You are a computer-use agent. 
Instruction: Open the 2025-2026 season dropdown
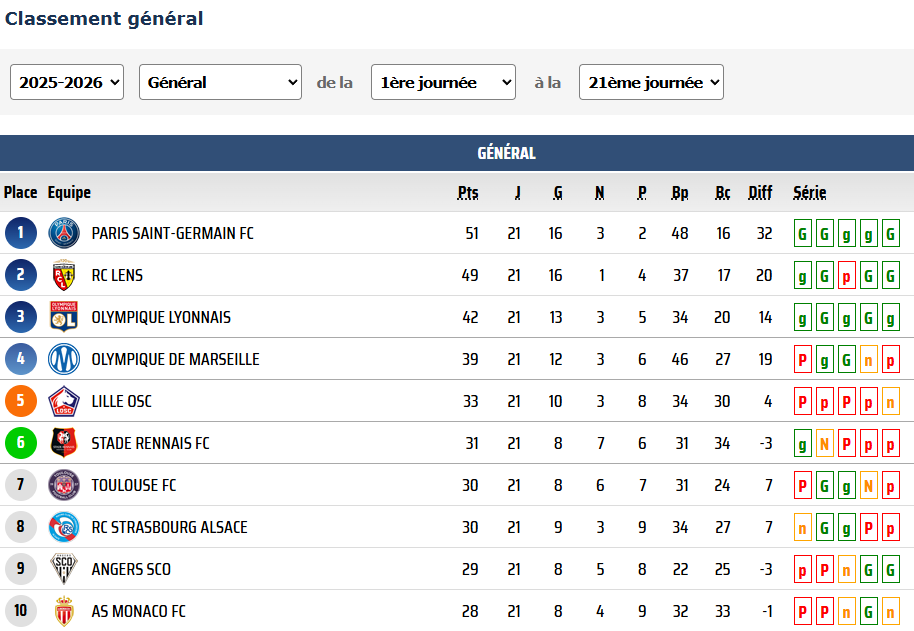click(67, 82)
